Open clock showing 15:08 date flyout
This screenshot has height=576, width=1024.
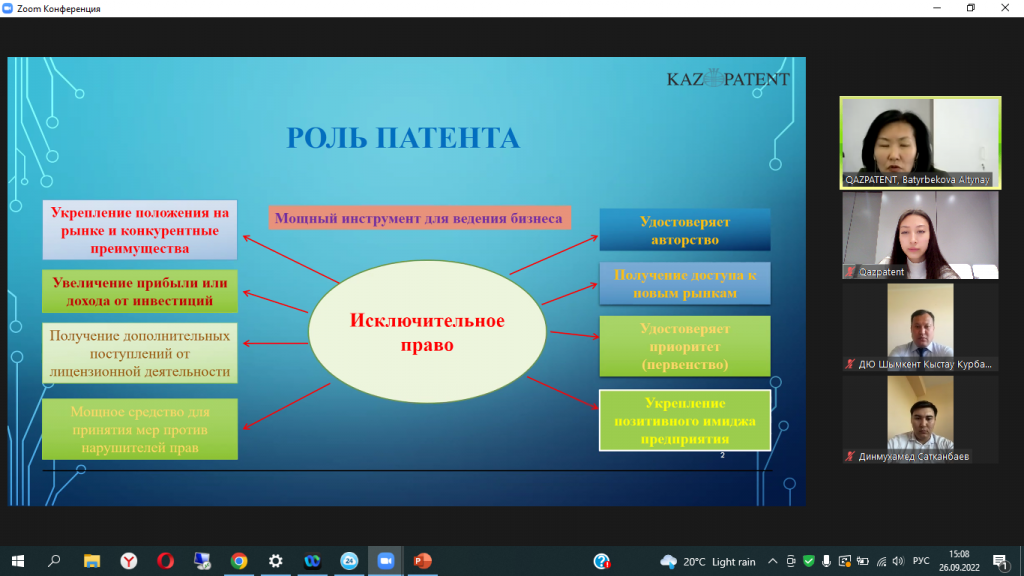click(x=960, y=561)
